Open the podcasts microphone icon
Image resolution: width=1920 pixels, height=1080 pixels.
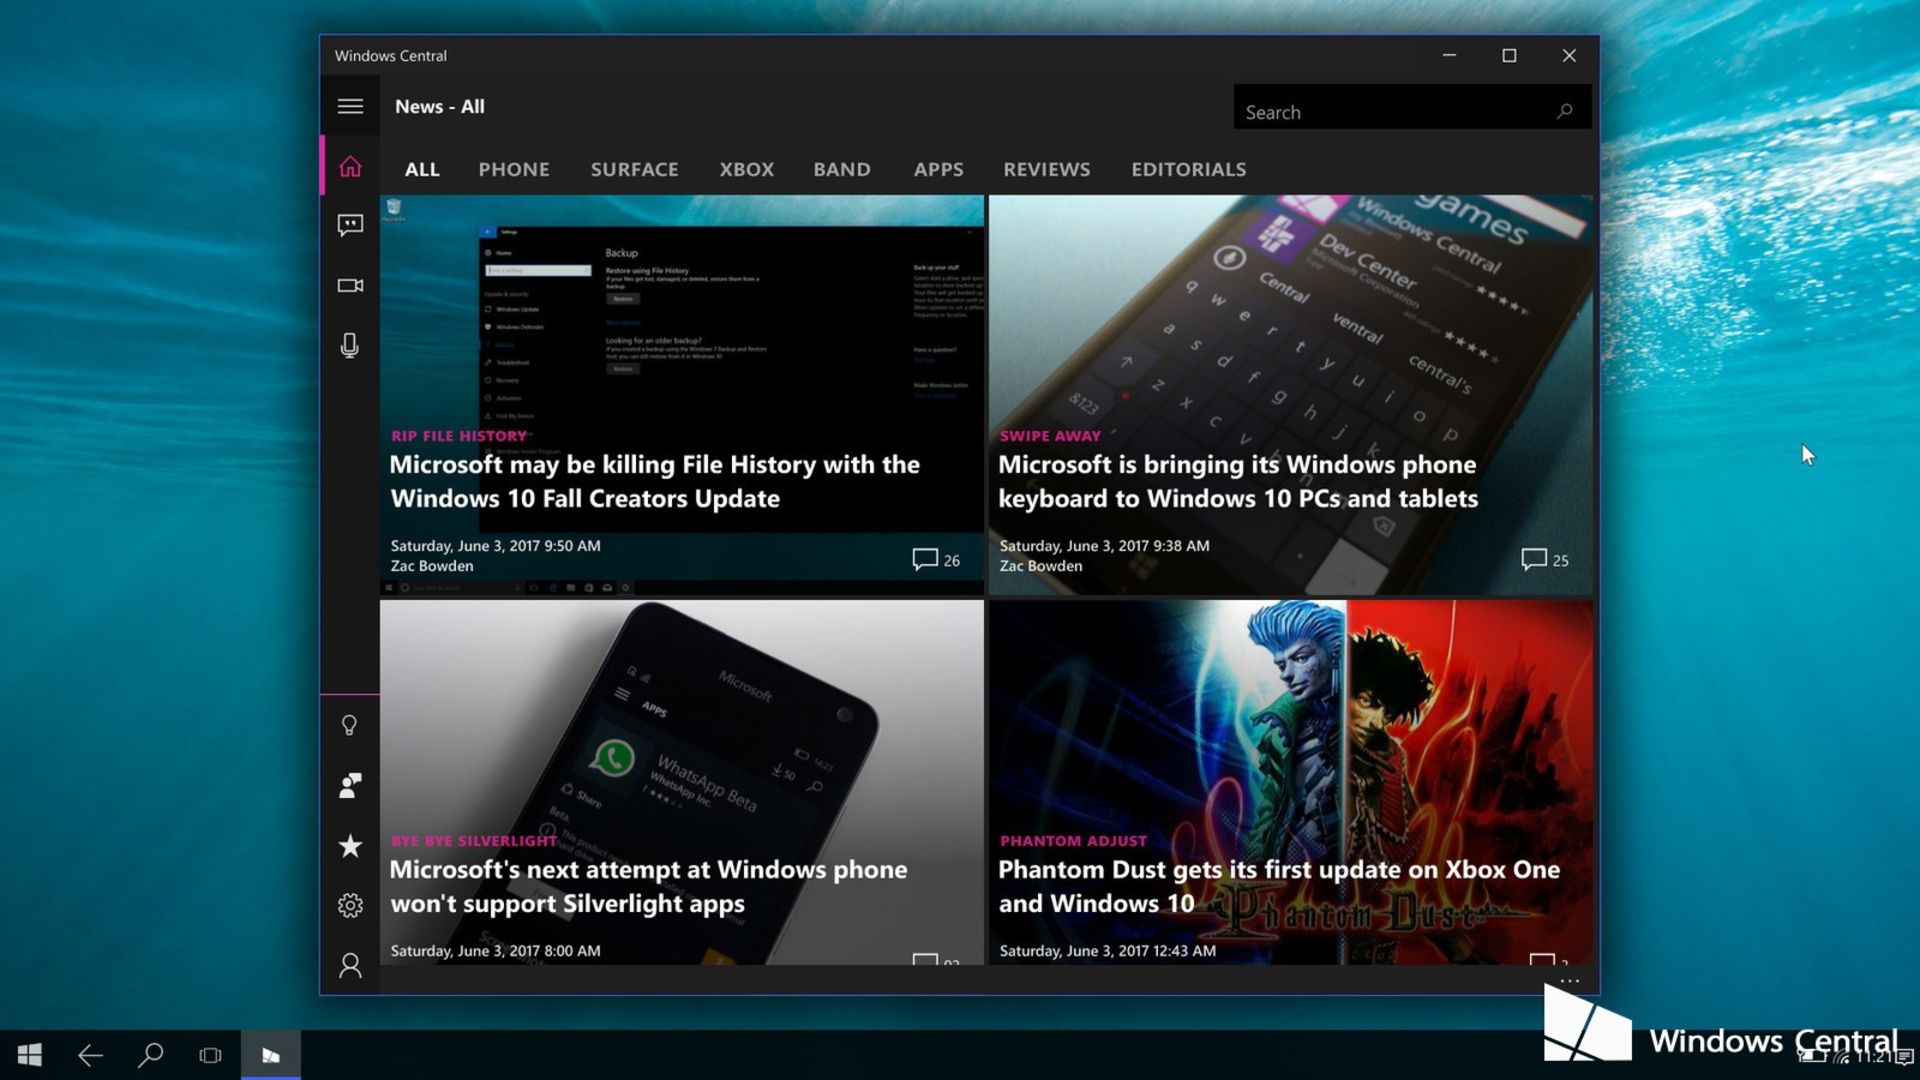coord(350,346)
